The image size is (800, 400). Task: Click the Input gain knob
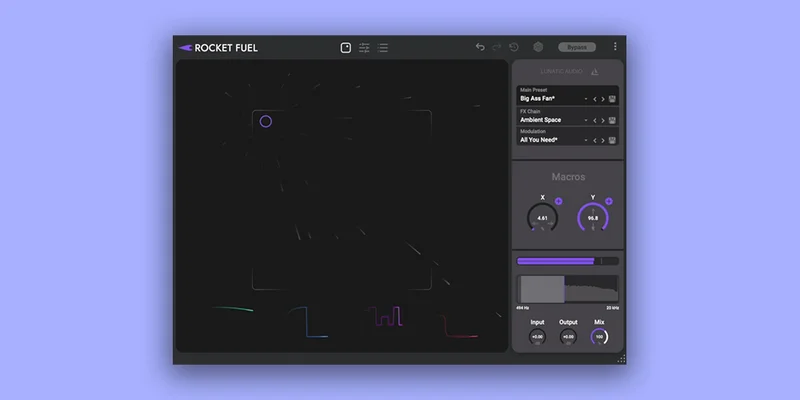[x=537, y=337]
